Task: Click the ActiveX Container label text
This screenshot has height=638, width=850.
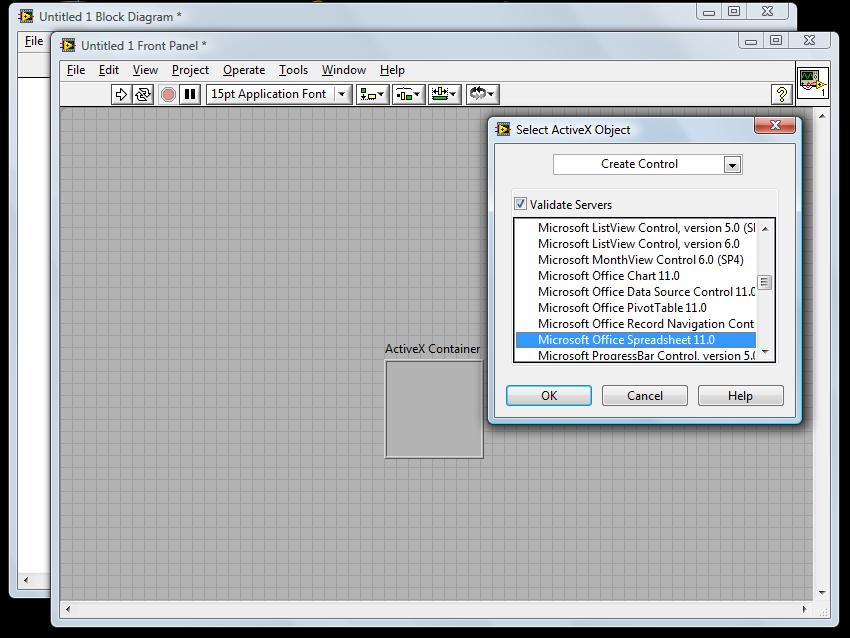Action: coord(432,349)
